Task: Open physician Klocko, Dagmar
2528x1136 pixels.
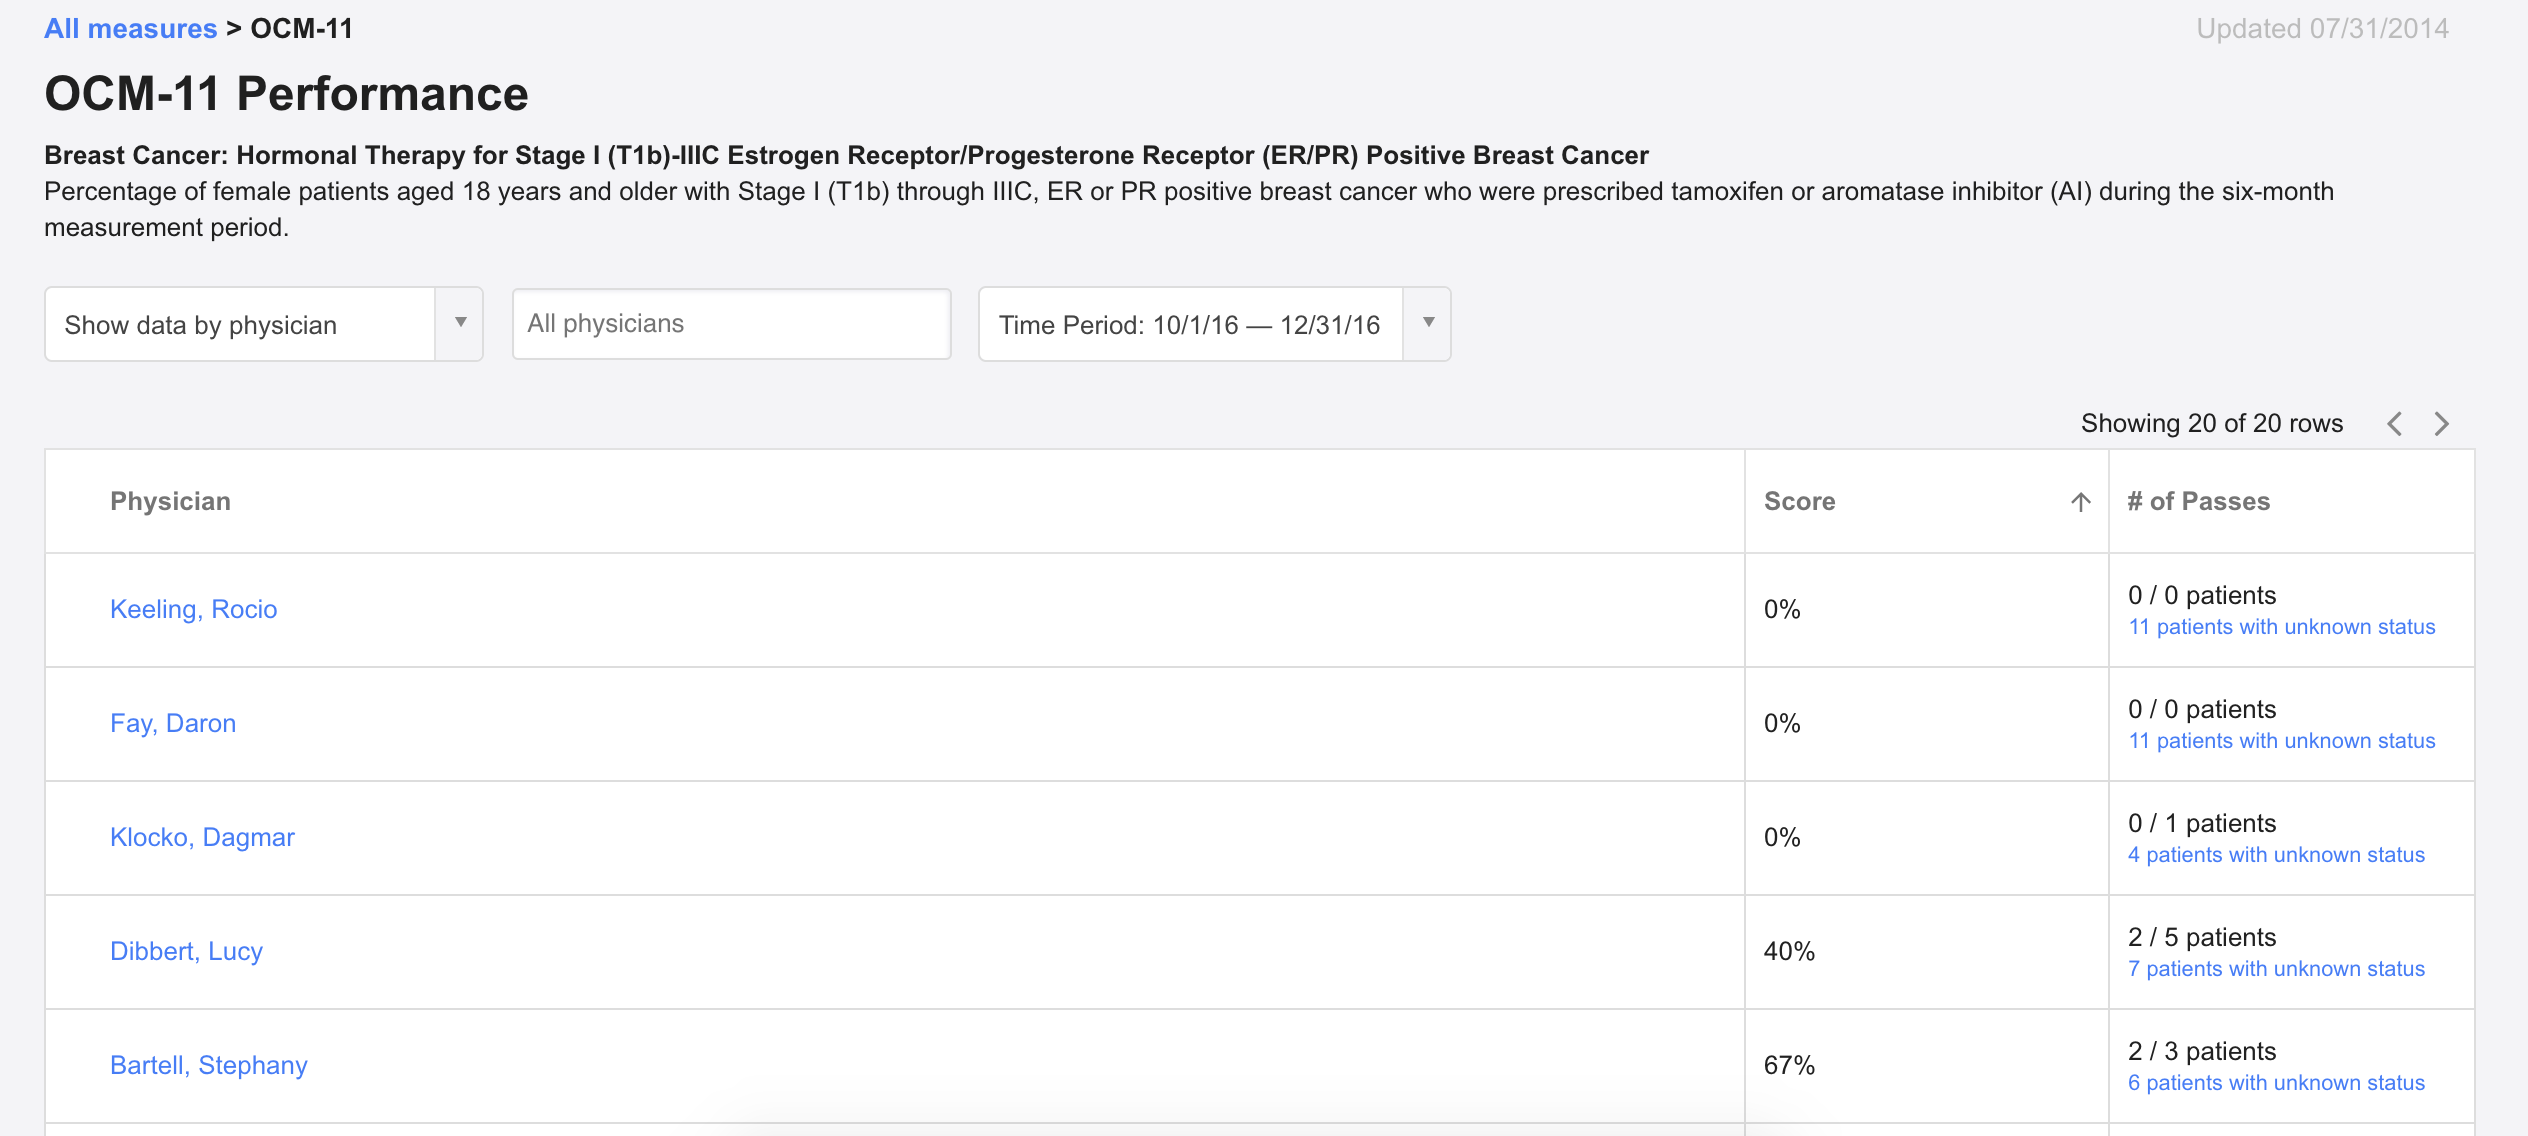Action: 202,837
